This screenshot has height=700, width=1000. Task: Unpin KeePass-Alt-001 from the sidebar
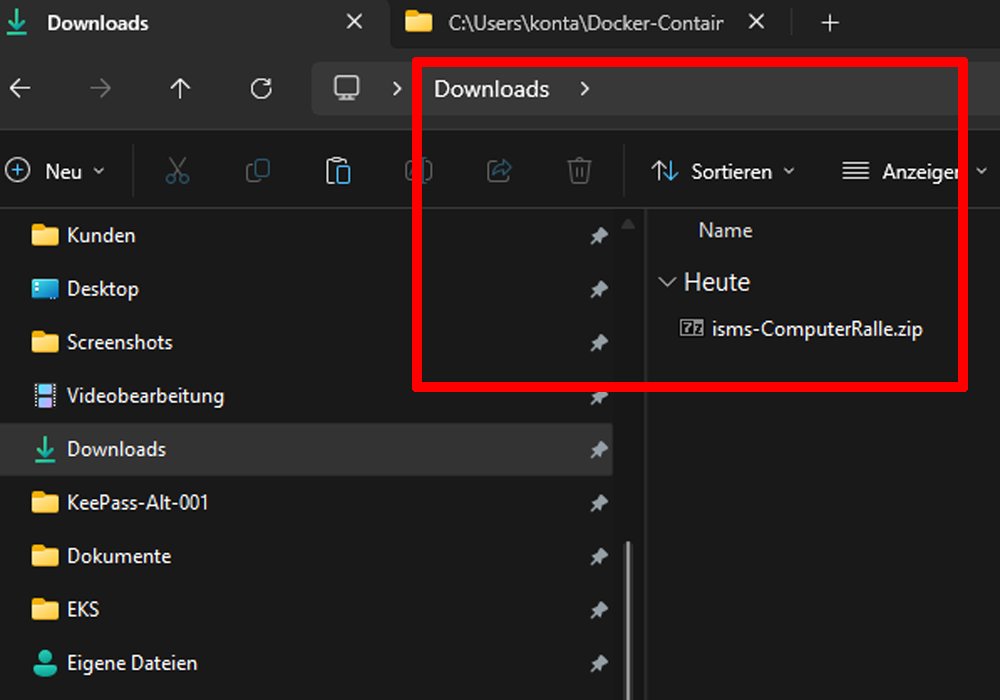click(x=598, y=502)
